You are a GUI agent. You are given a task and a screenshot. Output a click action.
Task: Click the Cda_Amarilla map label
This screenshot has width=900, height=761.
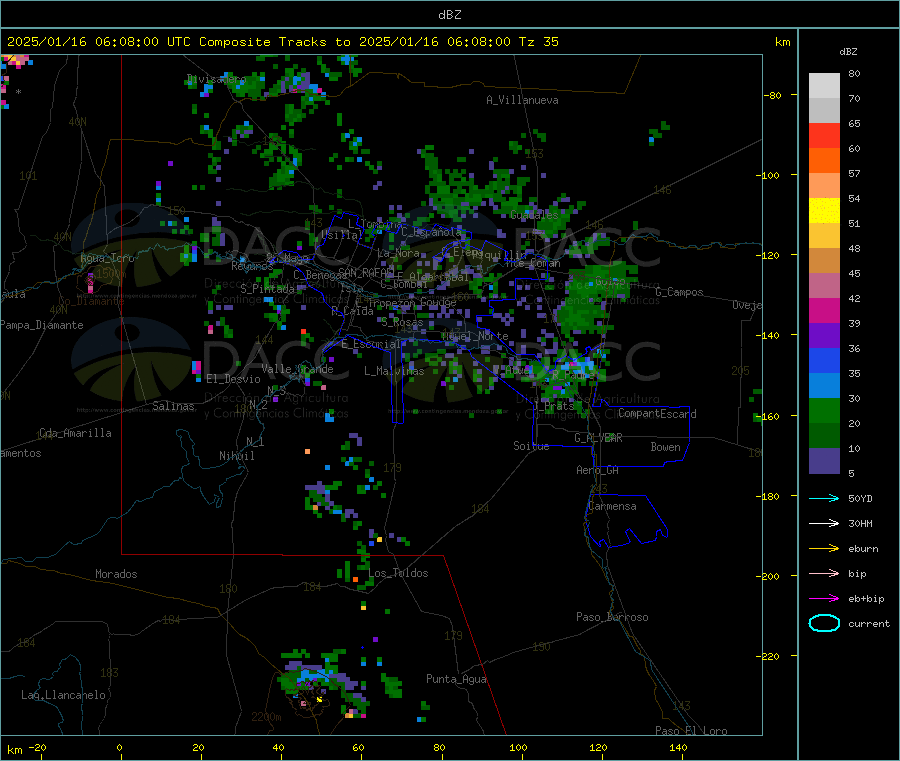(x=75, y=433)
